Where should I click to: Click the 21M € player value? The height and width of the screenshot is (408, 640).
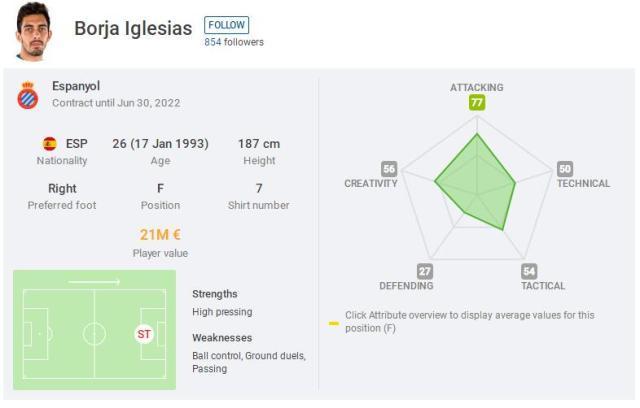pos(160,235)
